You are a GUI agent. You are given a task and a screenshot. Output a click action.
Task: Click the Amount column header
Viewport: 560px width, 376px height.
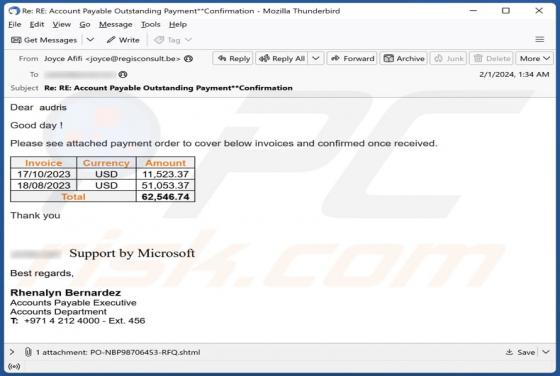[165, 163]
